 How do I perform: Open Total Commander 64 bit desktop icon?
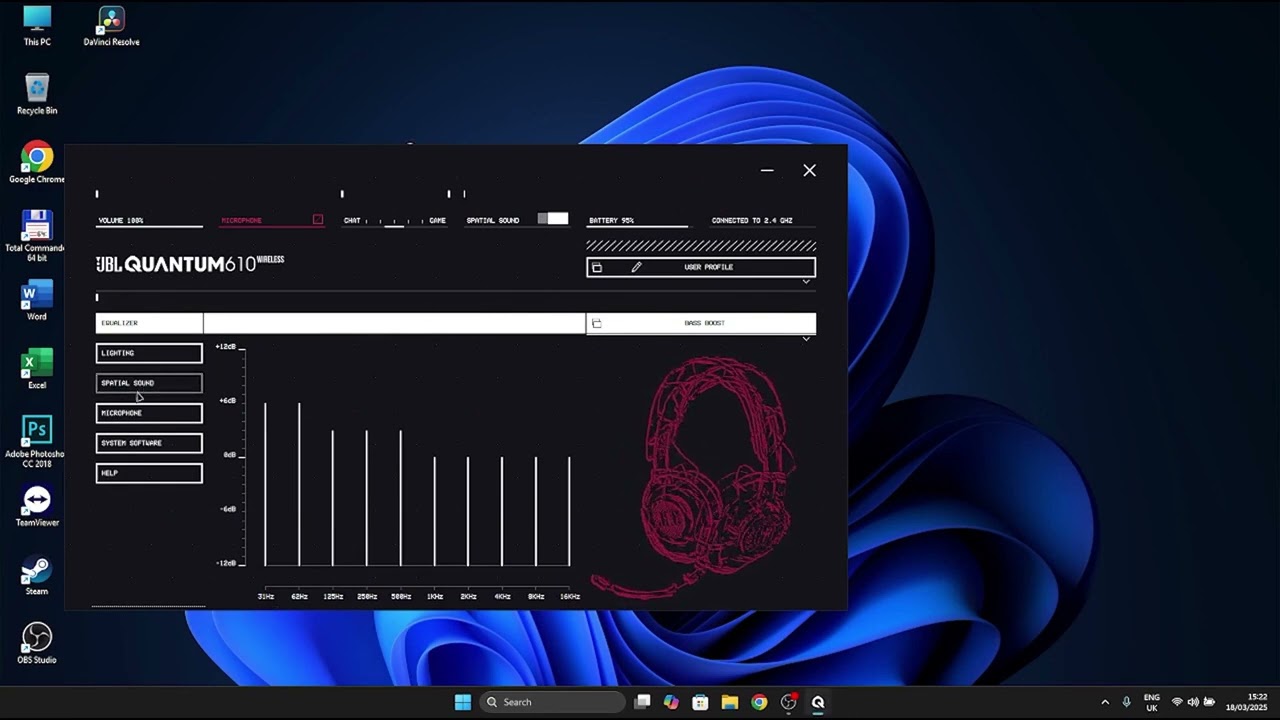(x=37, y=236)
